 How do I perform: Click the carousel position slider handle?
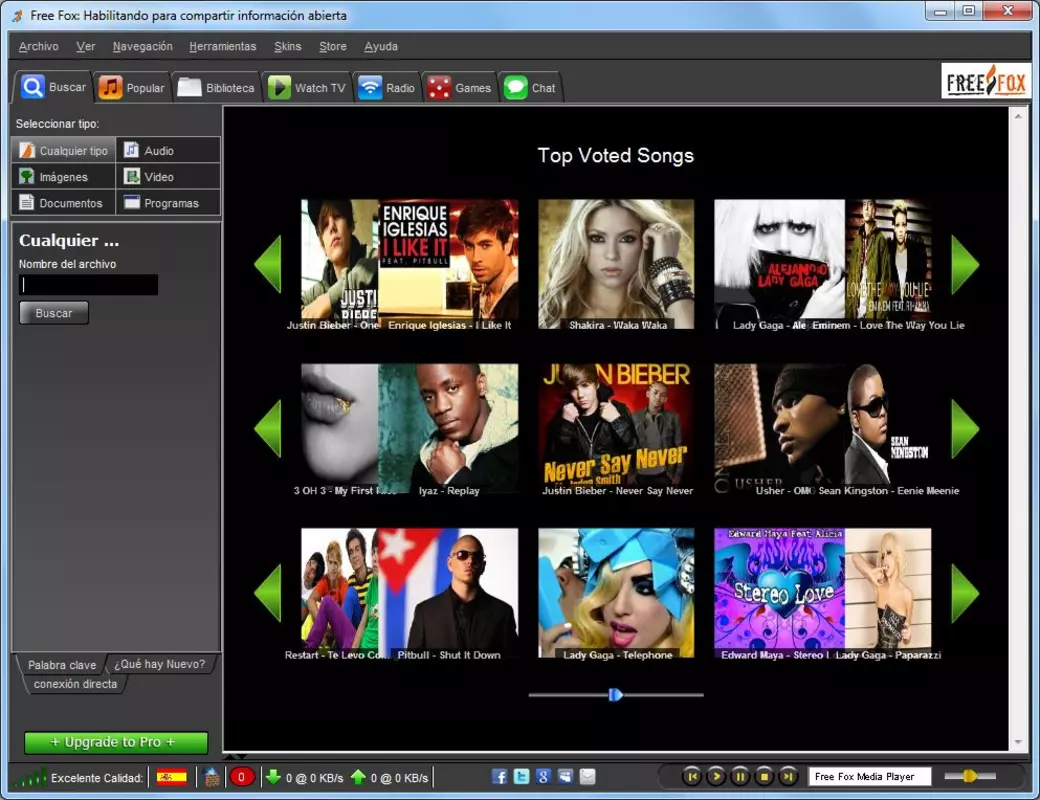(615, 695)
